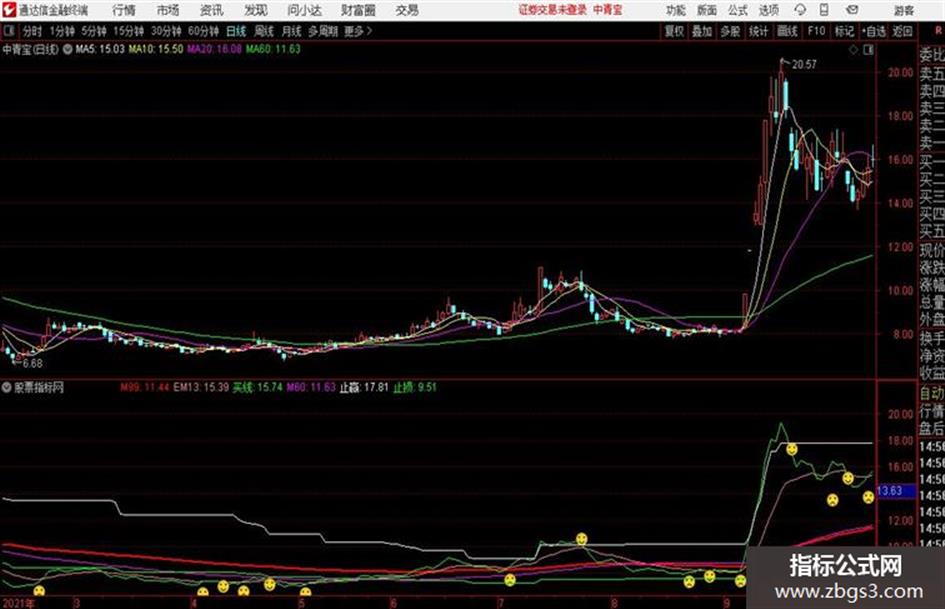Select the 日线 daily timeframe
Screen dimensions: 945x609
tap(236, 31)
